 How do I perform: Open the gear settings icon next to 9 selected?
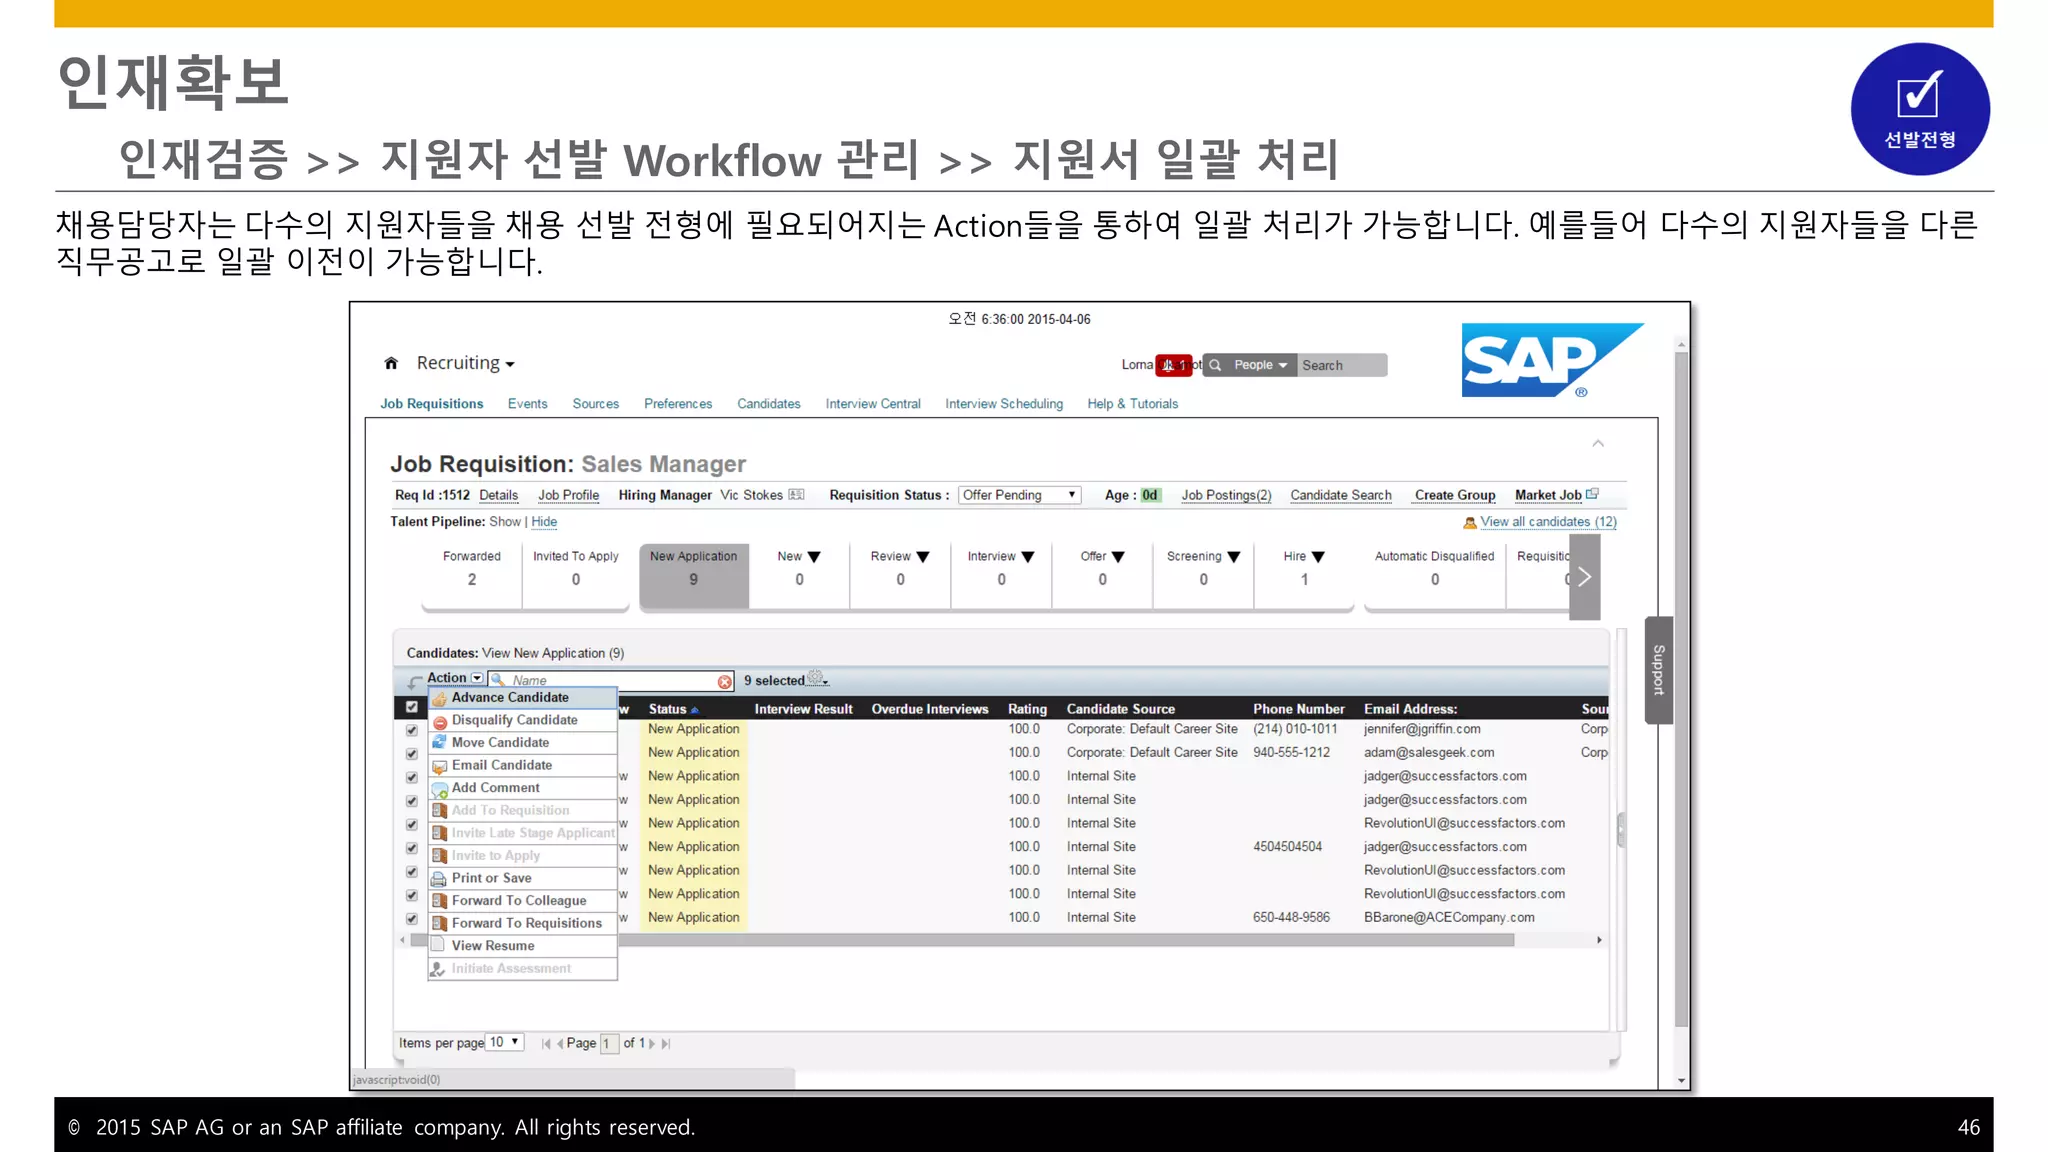pos(816,679)
